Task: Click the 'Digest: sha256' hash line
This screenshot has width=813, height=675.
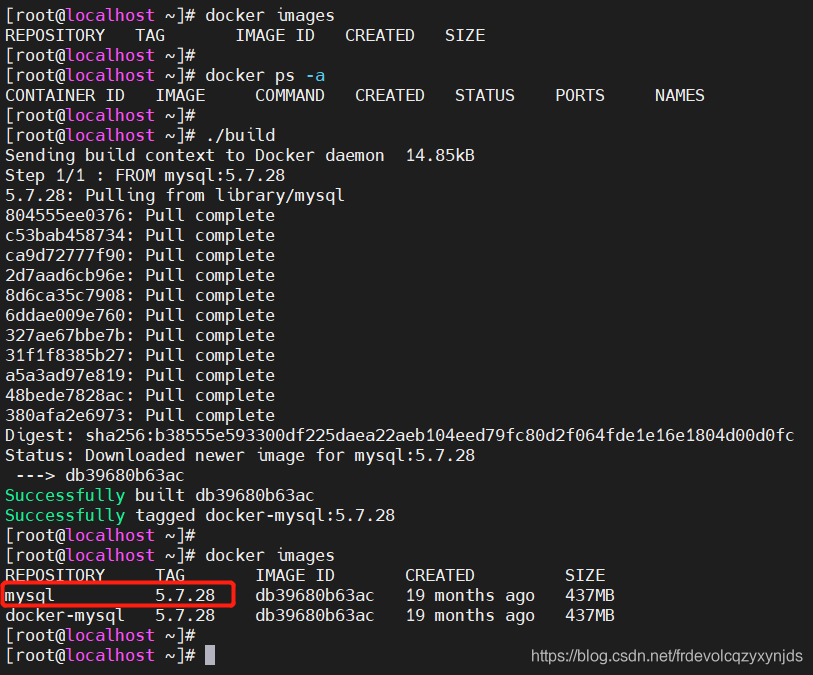Action: point(399,435)
